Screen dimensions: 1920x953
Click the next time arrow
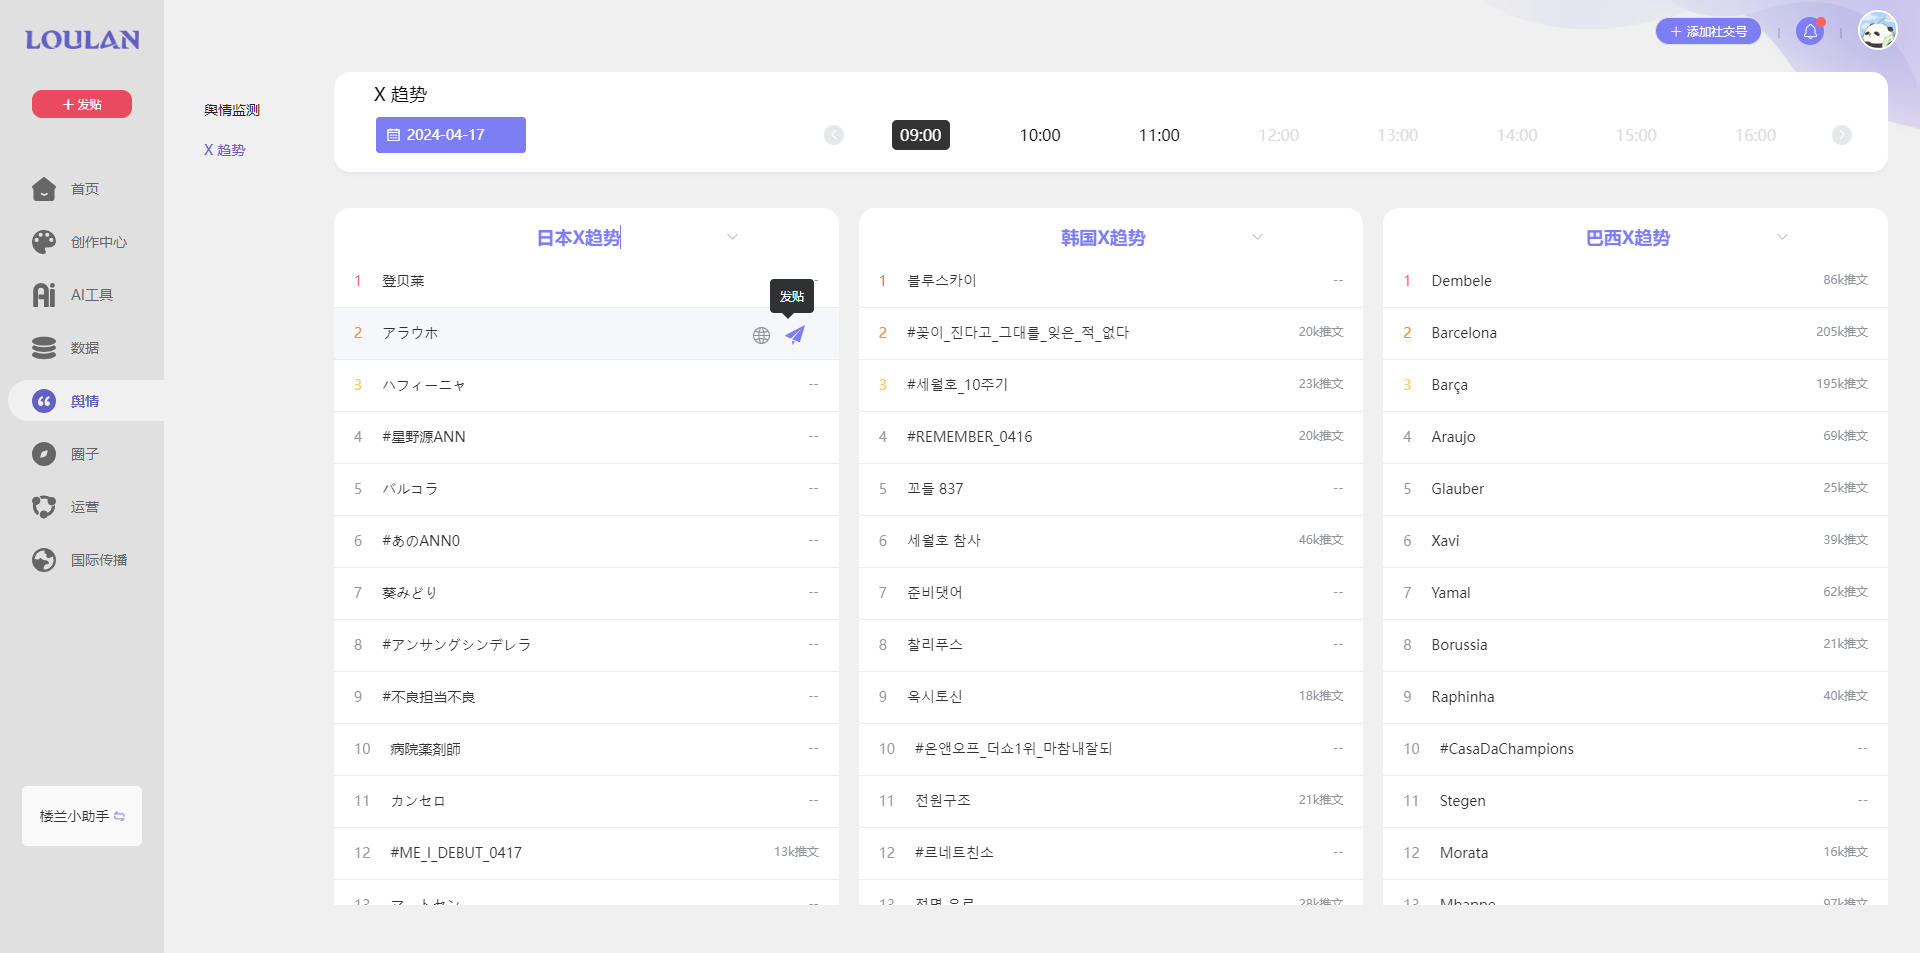click(1842, 135)
